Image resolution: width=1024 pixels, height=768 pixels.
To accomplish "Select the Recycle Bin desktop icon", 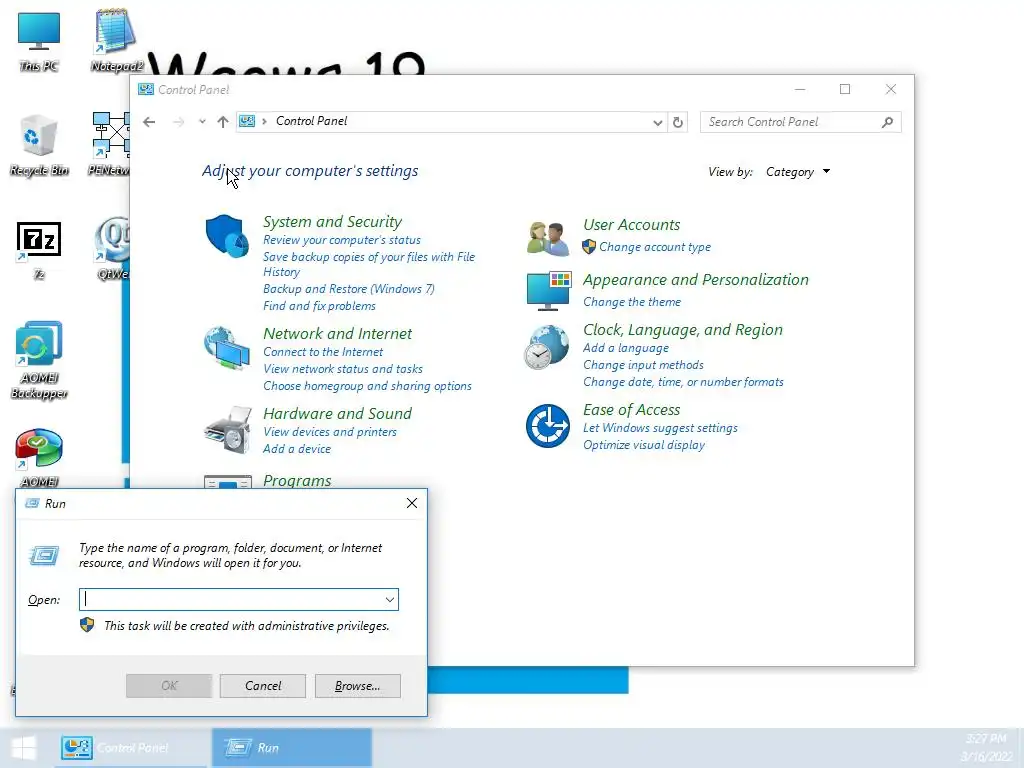I will point(39,145).
